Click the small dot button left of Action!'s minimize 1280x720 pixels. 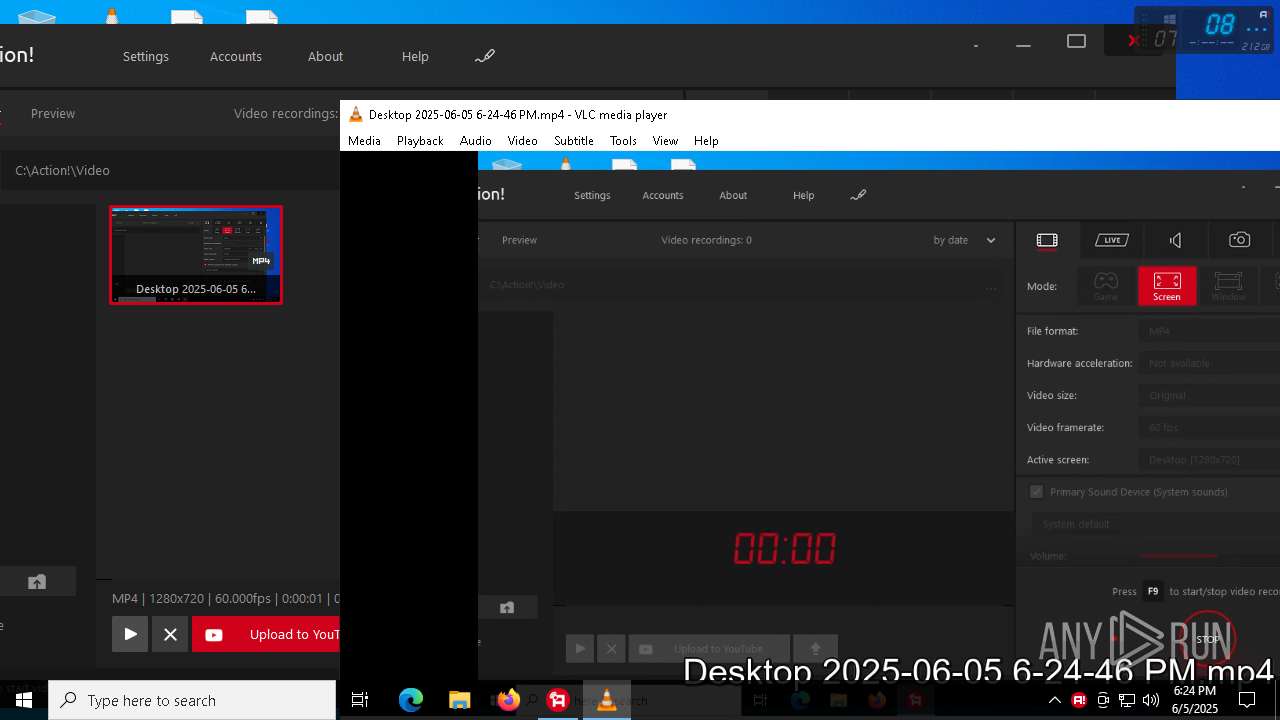976,45
